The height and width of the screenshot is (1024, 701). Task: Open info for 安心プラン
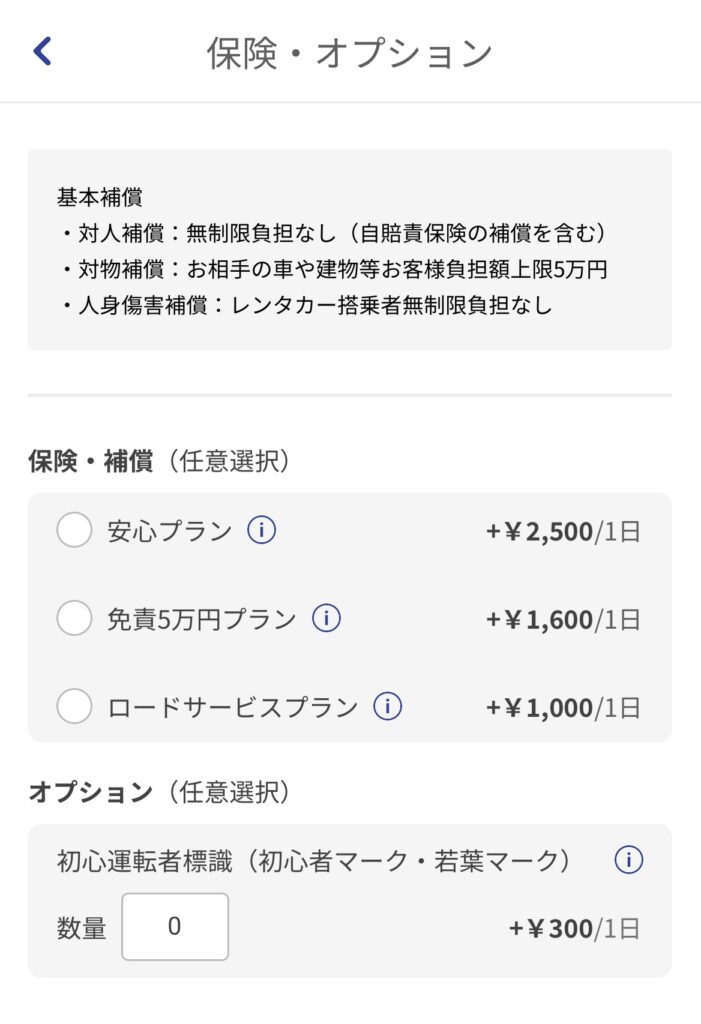[261, 530]
